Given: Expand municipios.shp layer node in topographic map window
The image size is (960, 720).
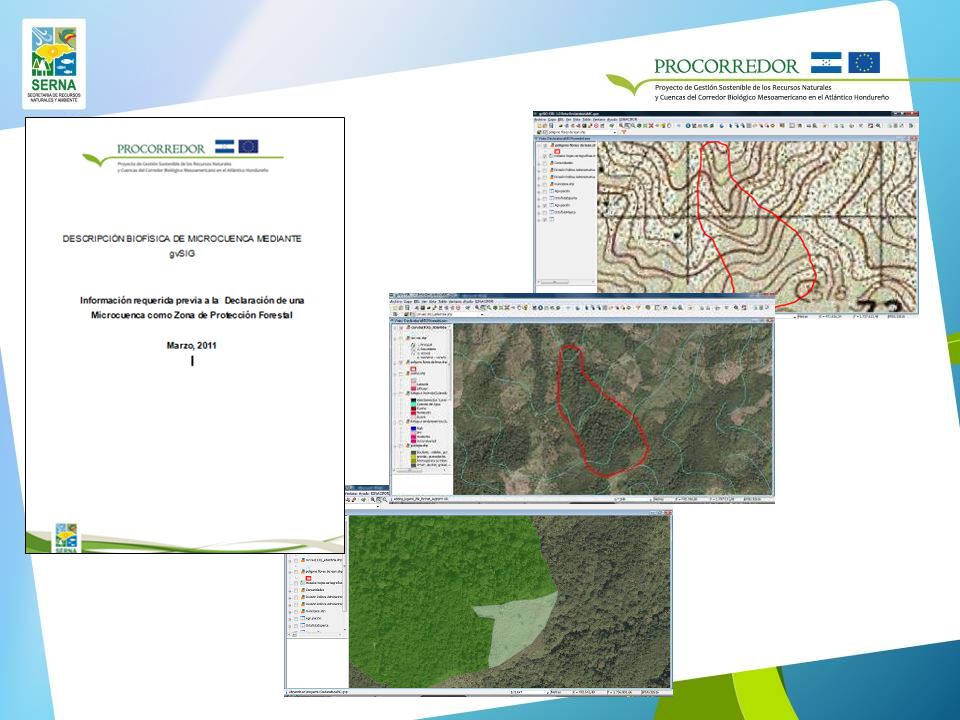Looking at the screenshot, I should pos(539,185).
